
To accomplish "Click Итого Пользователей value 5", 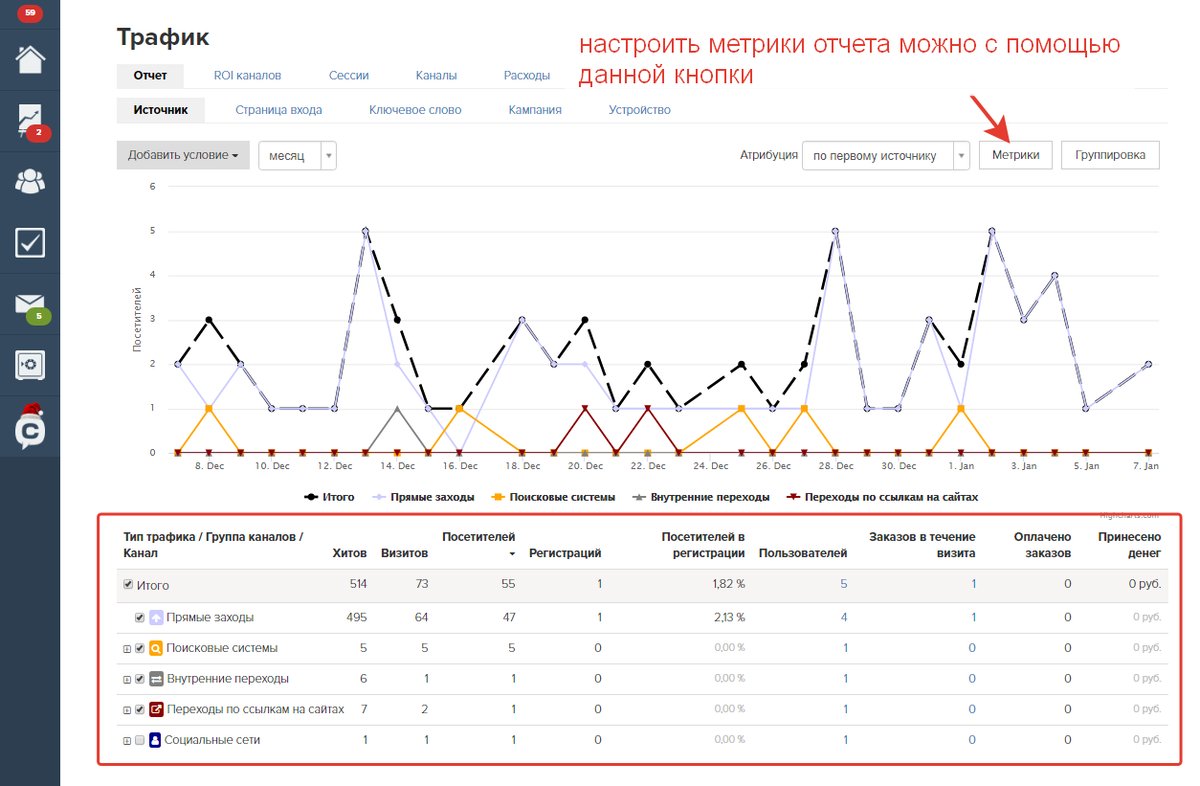I will click(844, 584).
